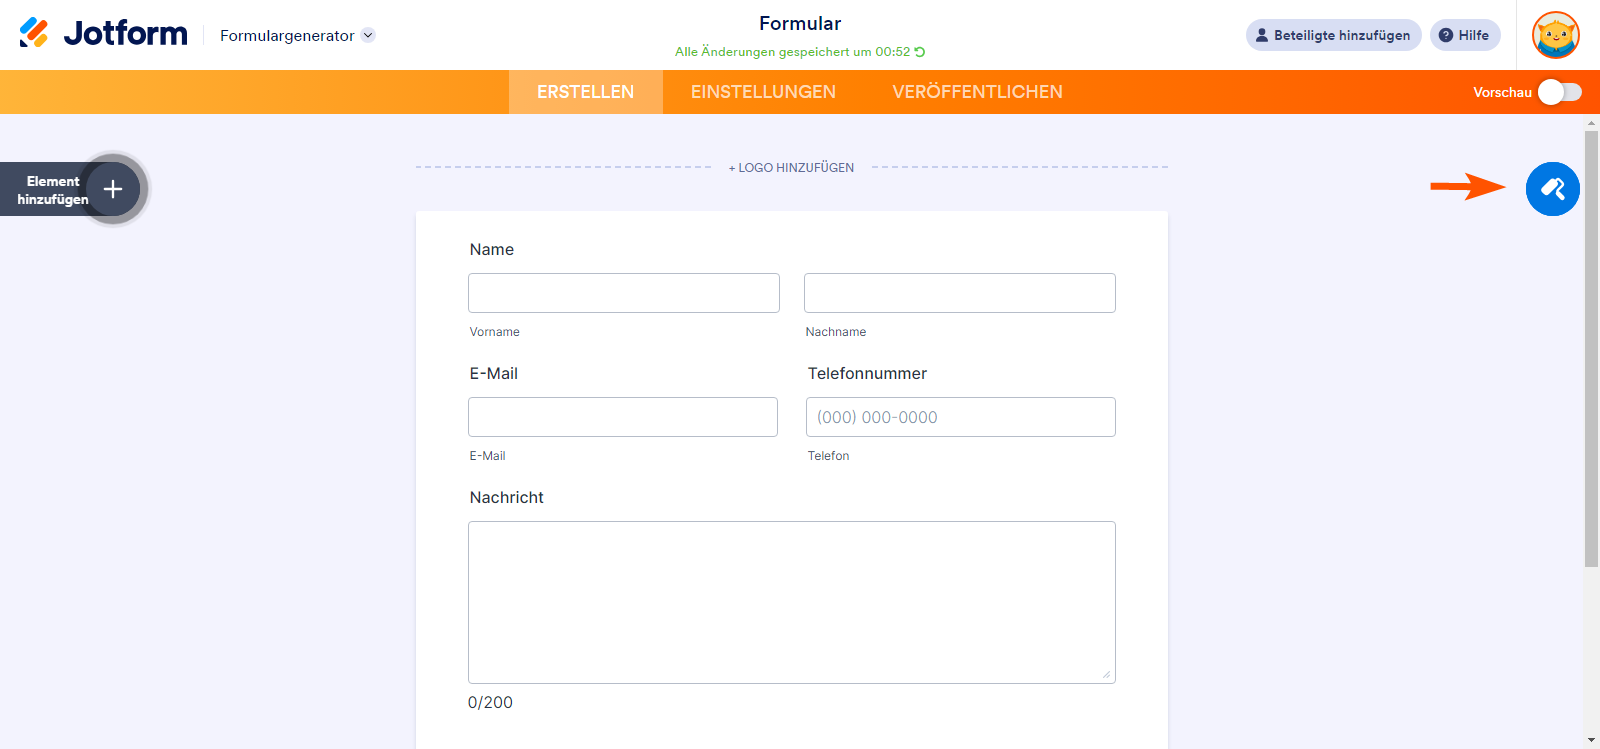
Task: Open the user avatar menu
Action: click(1555, 35)
